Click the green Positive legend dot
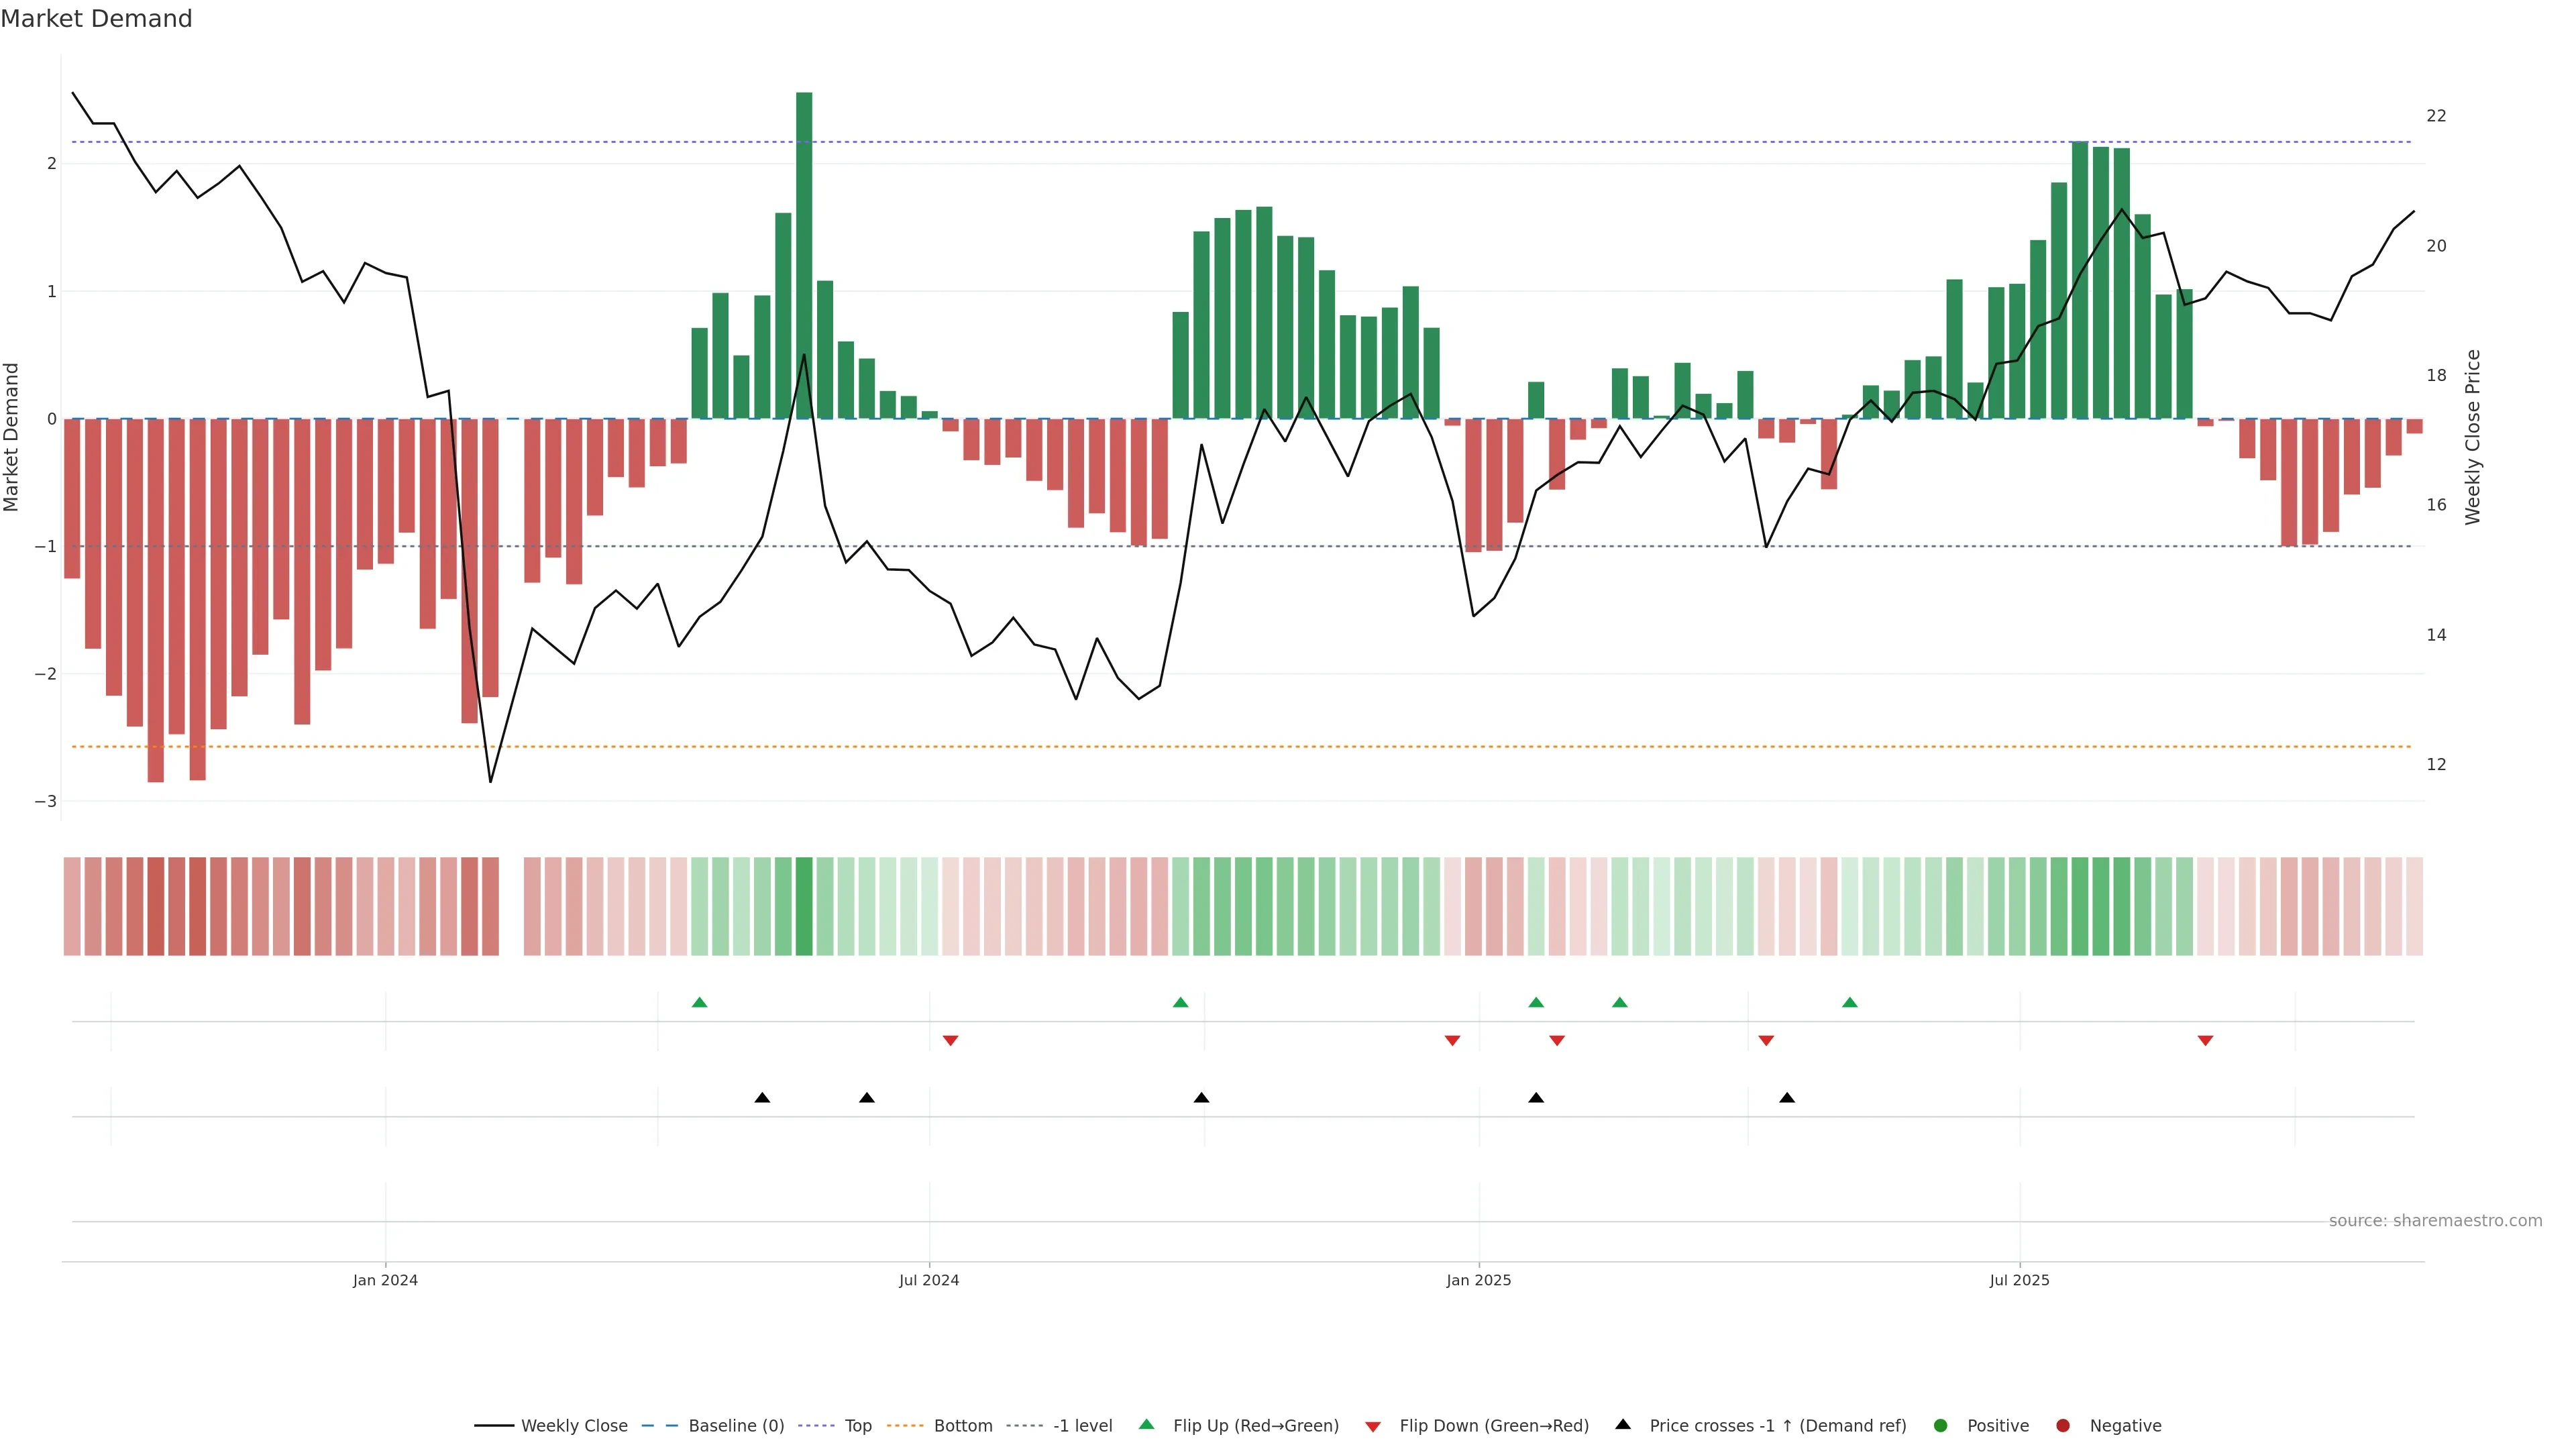The height and width of the screenshot is (1449, 2576). pyautogui.click(x=1941, y=1426)
